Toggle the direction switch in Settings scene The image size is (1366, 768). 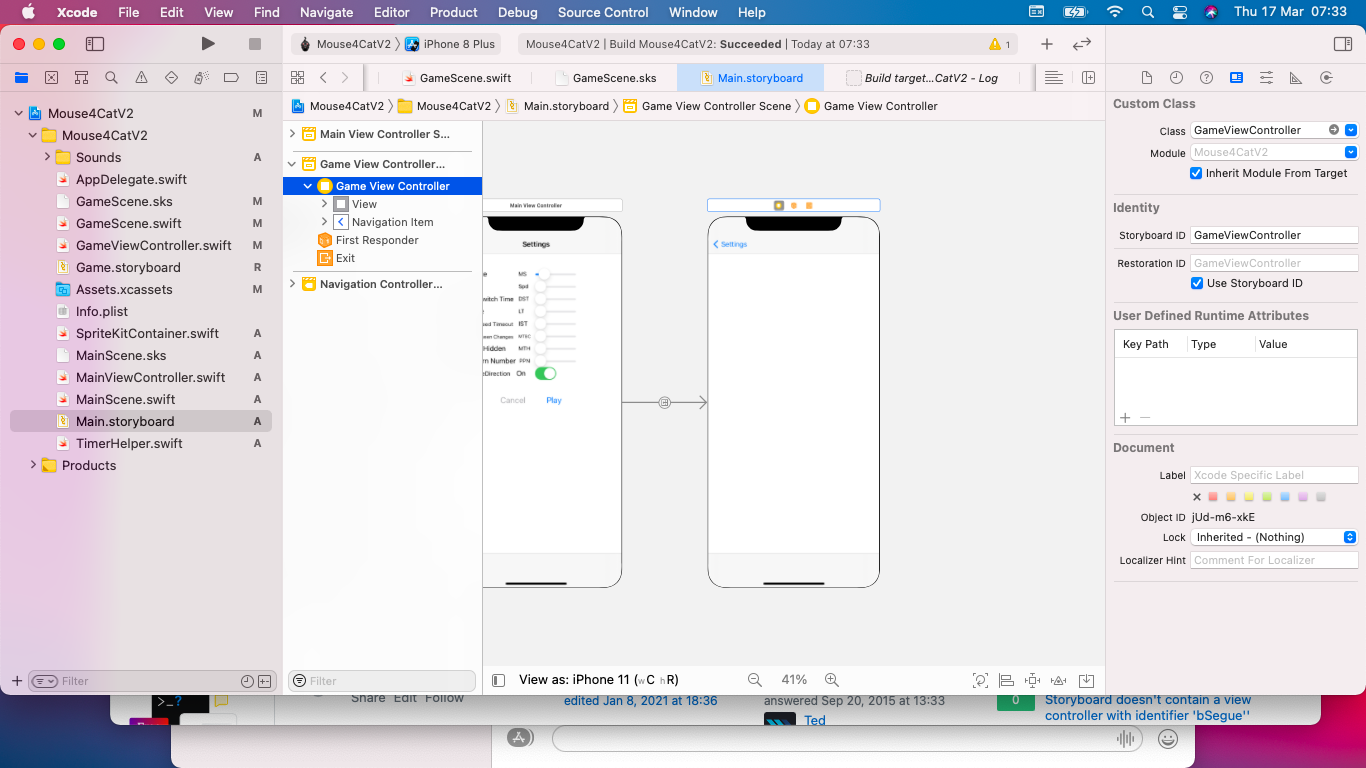[545, 373]
